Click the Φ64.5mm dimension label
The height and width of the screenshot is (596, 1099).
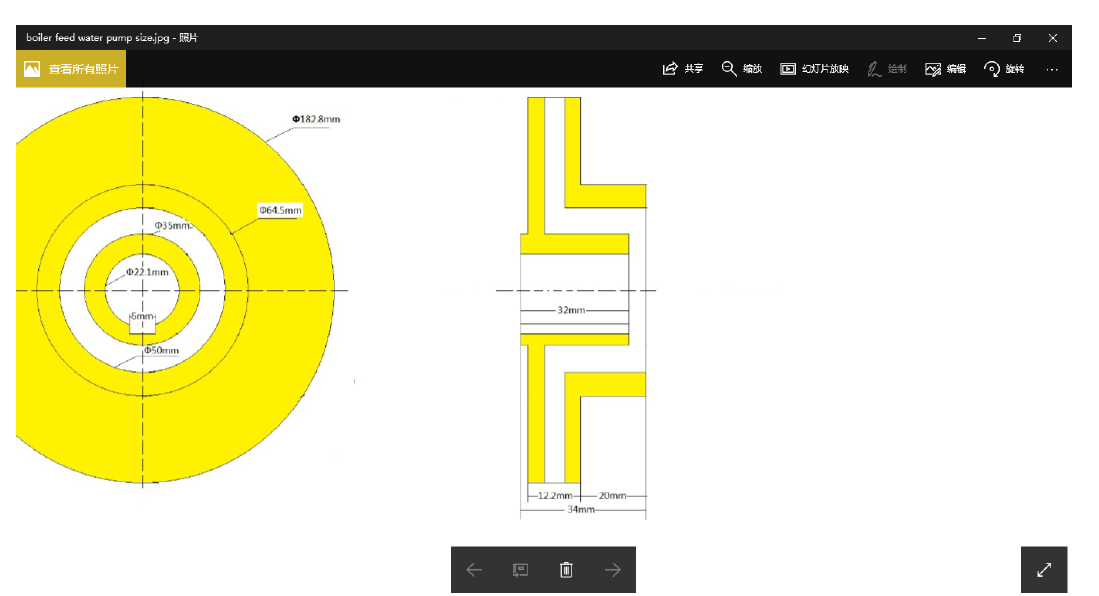280,210
